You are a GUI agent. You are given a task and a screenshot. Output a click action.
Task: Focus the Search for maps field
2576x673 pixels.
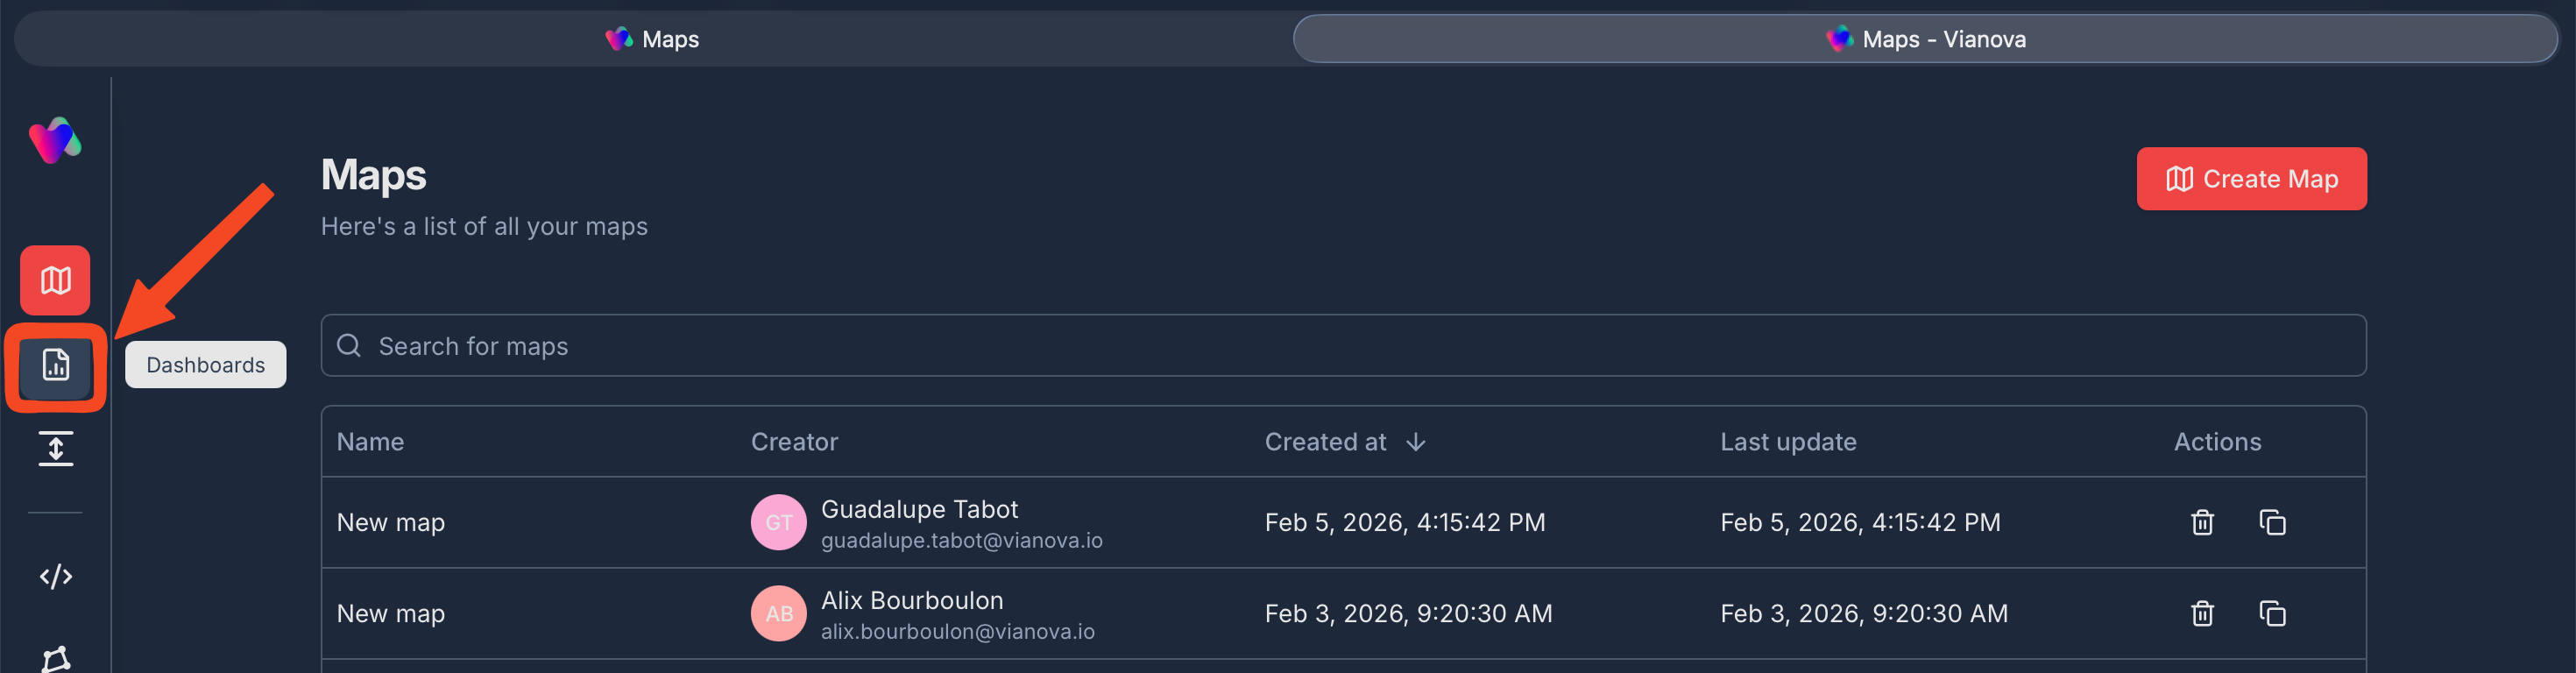click(x=1343, y=346)
